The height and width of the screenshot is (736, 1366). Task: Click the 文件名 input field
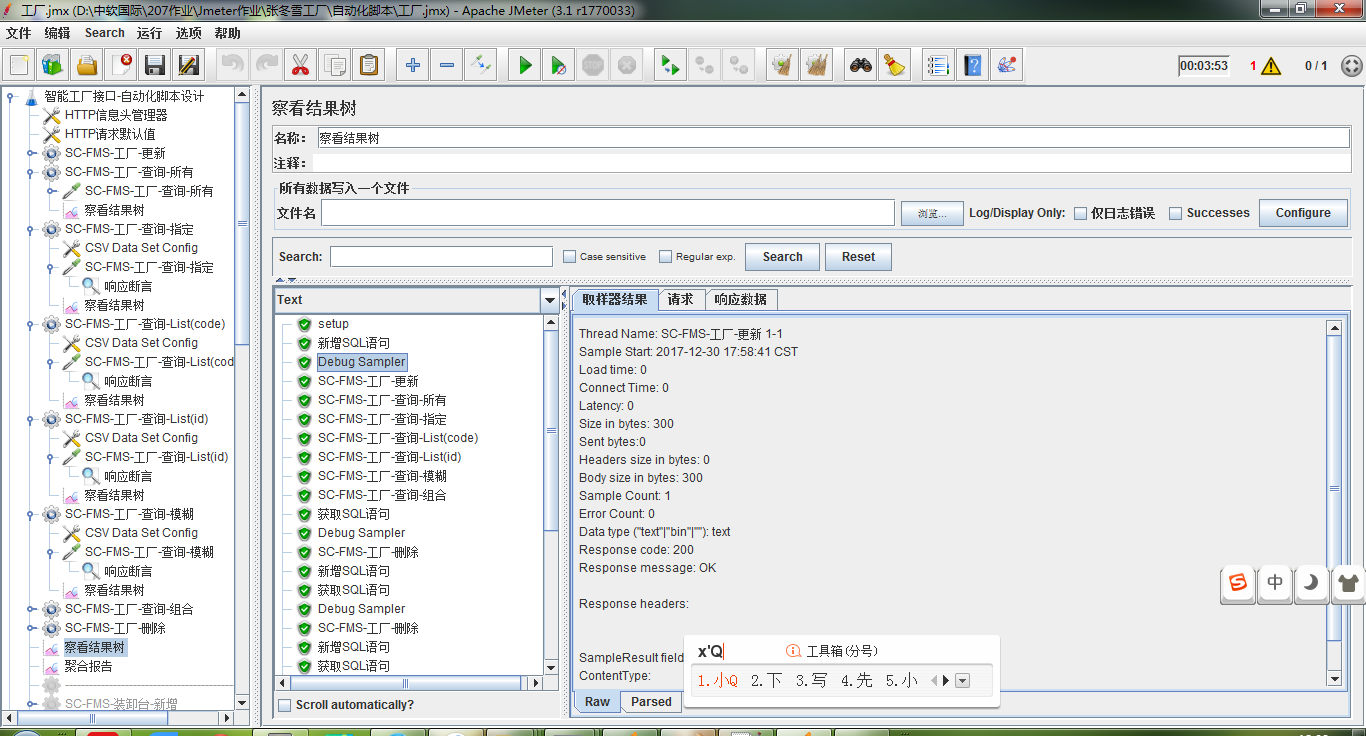coord(608,213)
